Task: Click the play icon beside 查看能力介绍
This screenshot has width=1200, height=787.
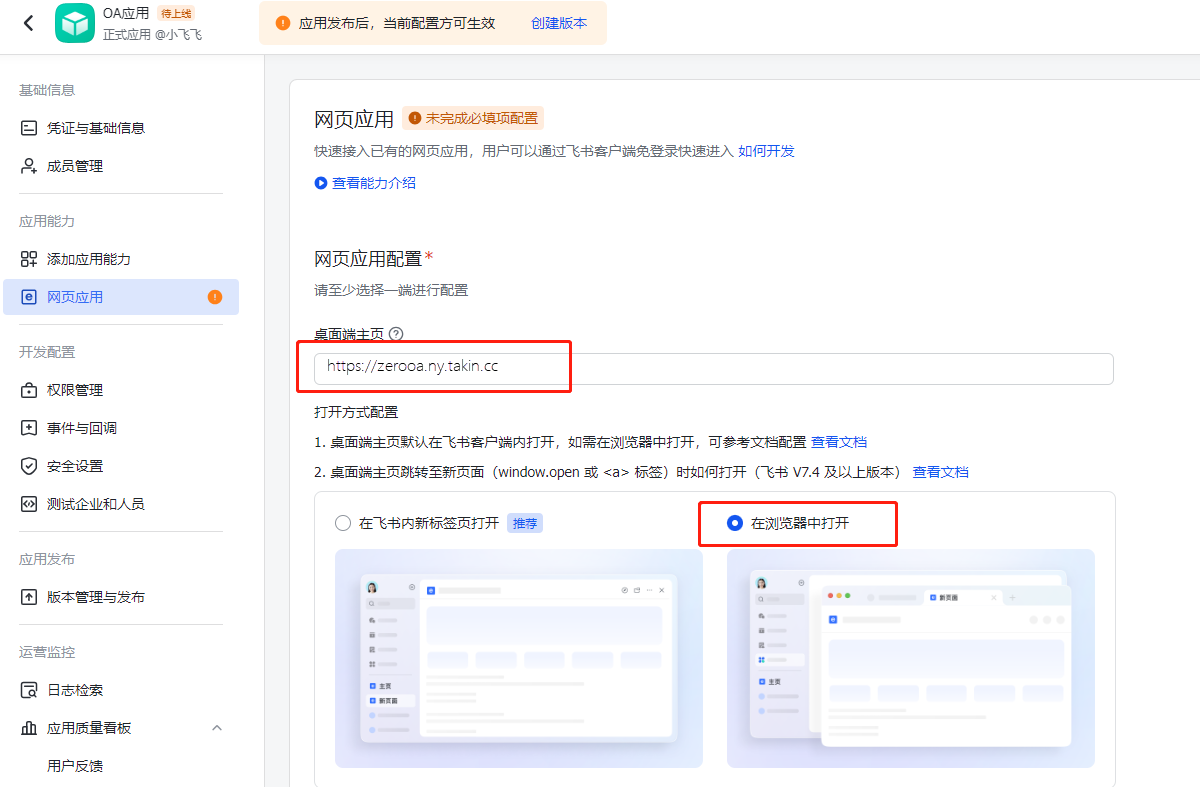Action: coord(321,183)
